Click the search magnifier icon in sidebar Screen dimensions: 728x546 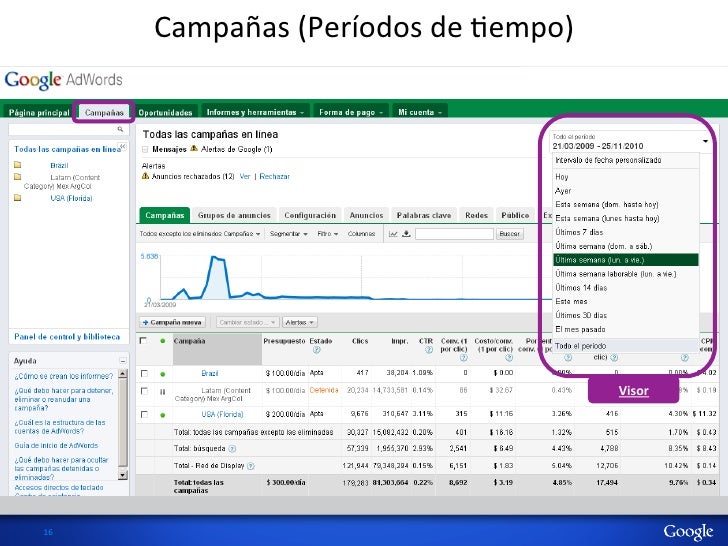120,130
